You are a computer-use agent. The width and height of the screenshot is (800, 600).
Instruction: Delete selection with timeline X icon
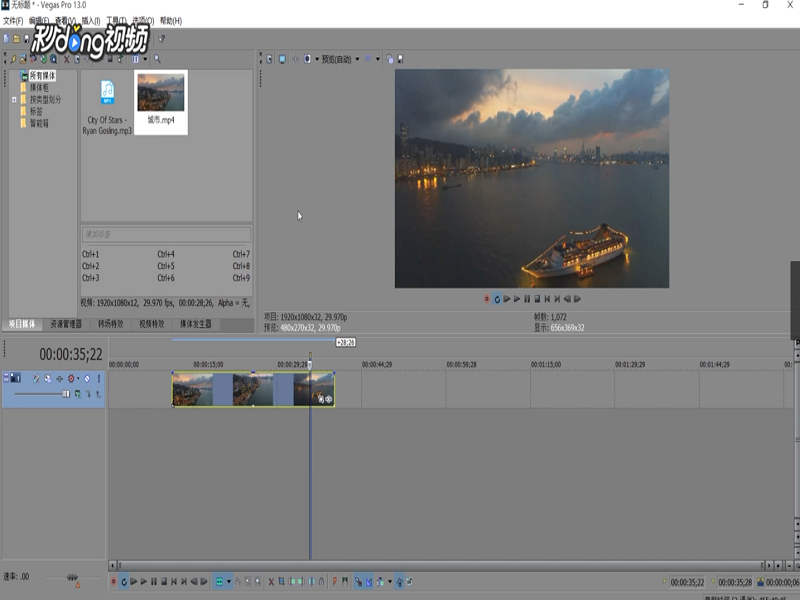click(271, 582)
